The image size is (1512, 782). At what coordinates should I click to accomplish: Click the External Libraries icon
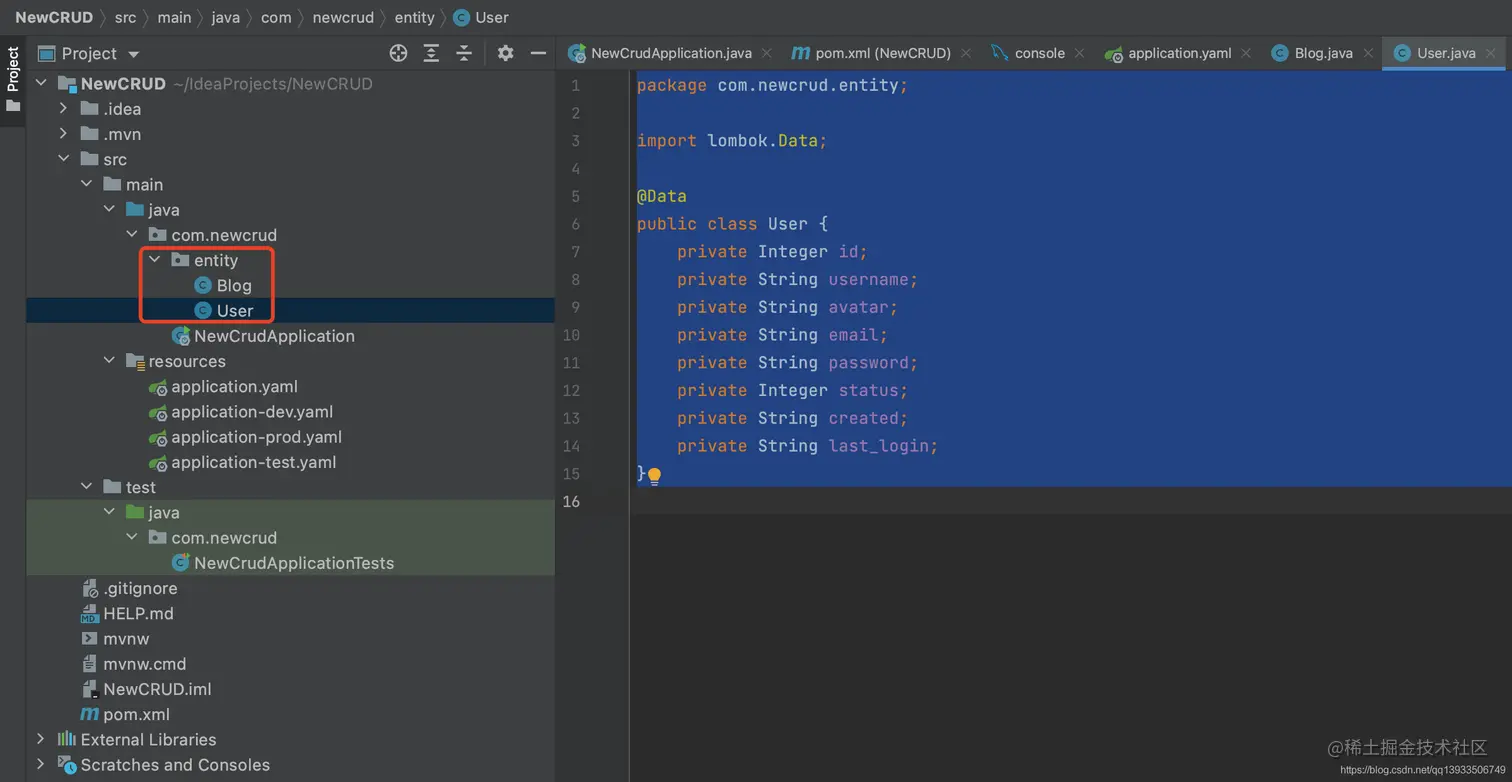point(67,739)
